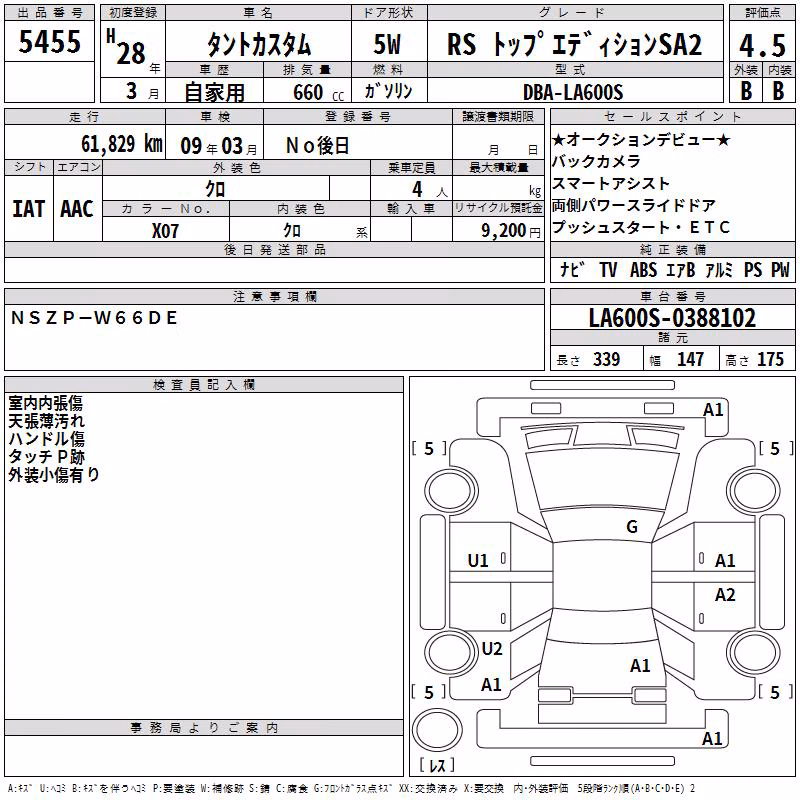
Task: Click ナビ in genuine equipment
Action: (572, 269)
